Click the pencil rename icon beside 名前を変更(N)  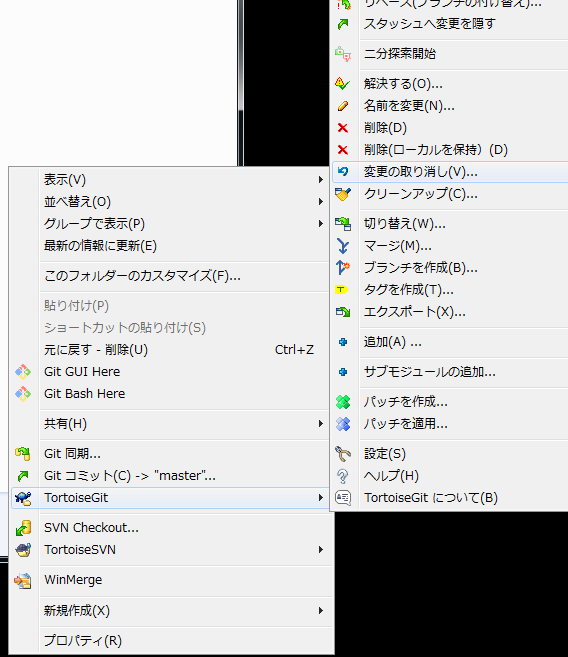[x=343, y=106]
